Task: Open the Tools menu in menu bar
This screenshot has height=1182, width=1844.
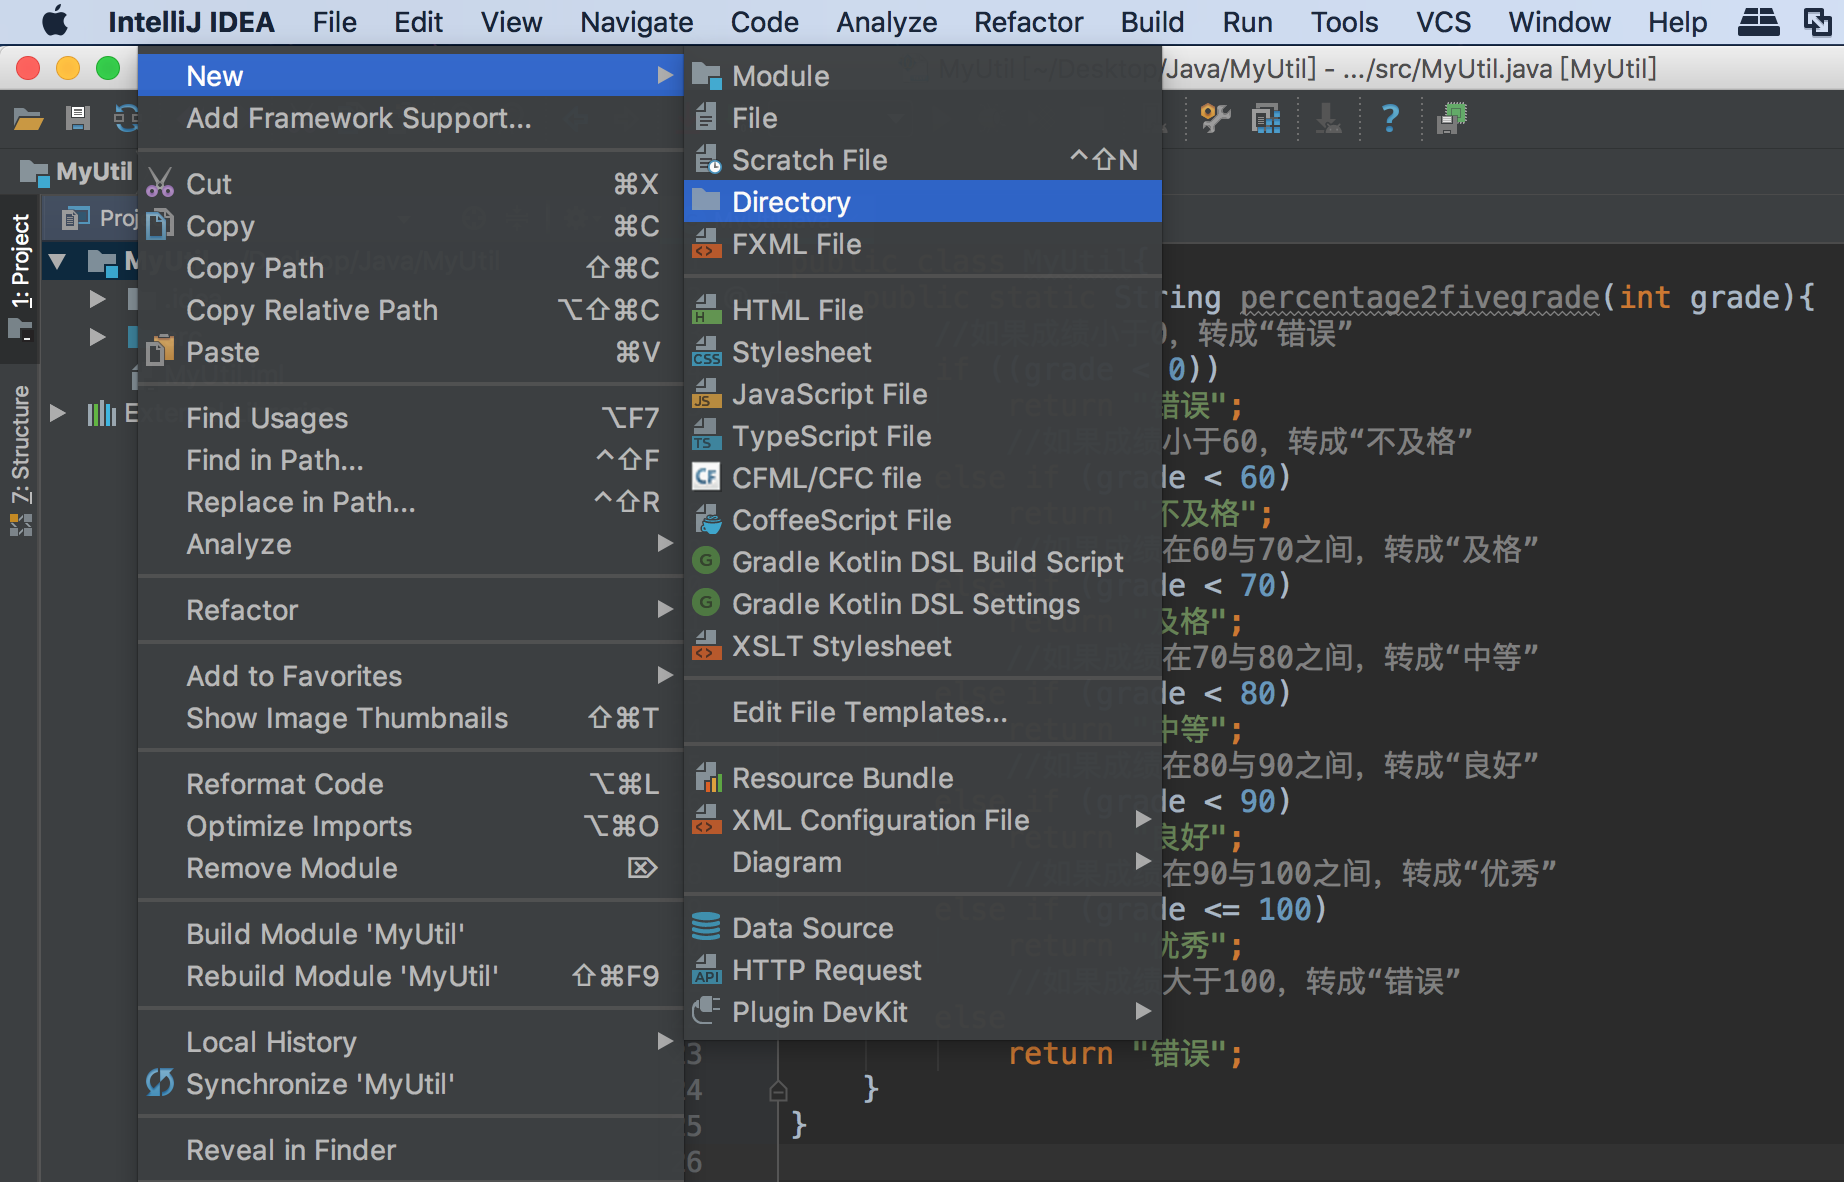Action: pyautogui.click(x=1344, y=22)
